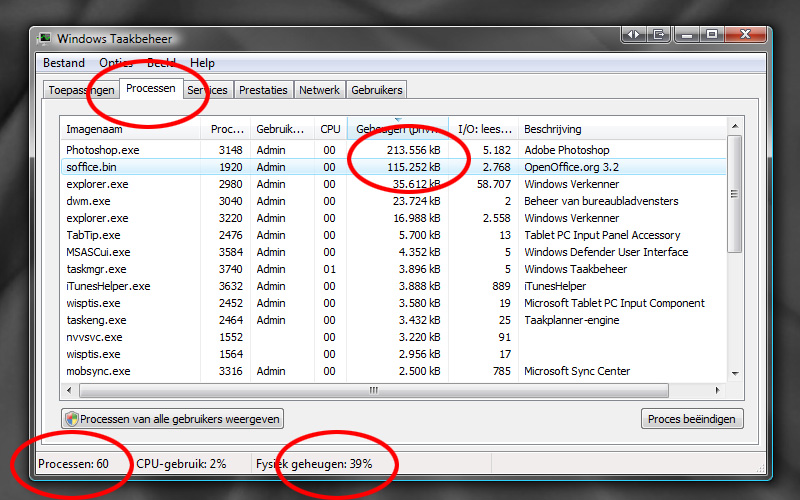Click the Processen: 60 status entry
This screenshot has height=500, width=800.
click(x=73, y=464)
